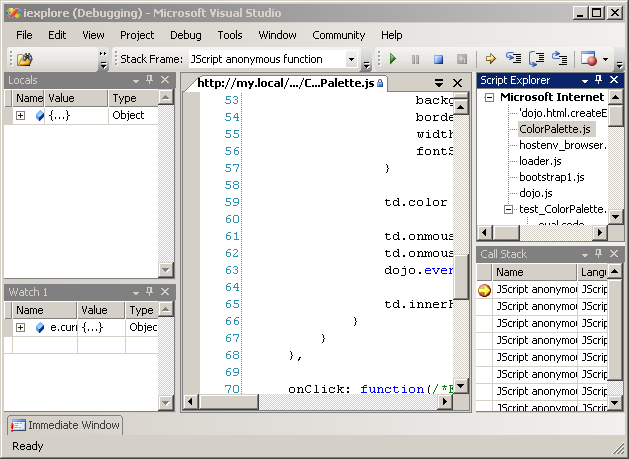This screenshot has height=459, width=629.
Task: Close the Watch 1 panel
Action: point(165,292)
